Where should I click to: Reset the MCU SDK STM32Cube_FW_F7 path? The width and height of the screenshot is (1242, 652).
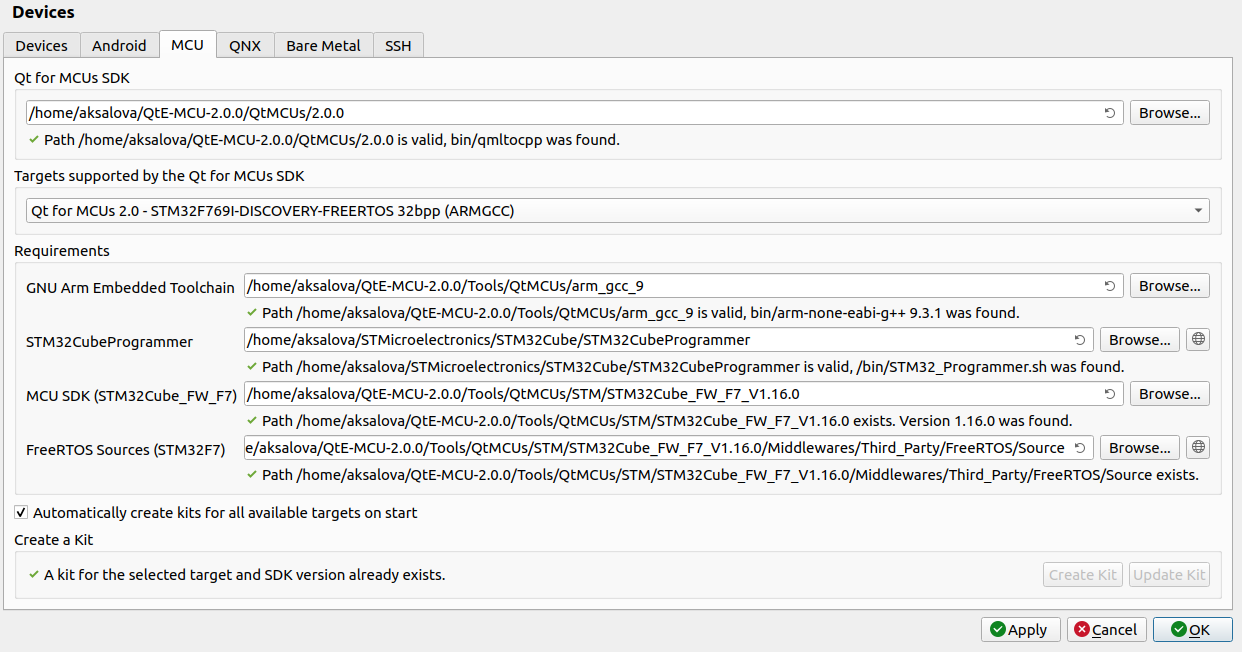tap(1109, 394)
